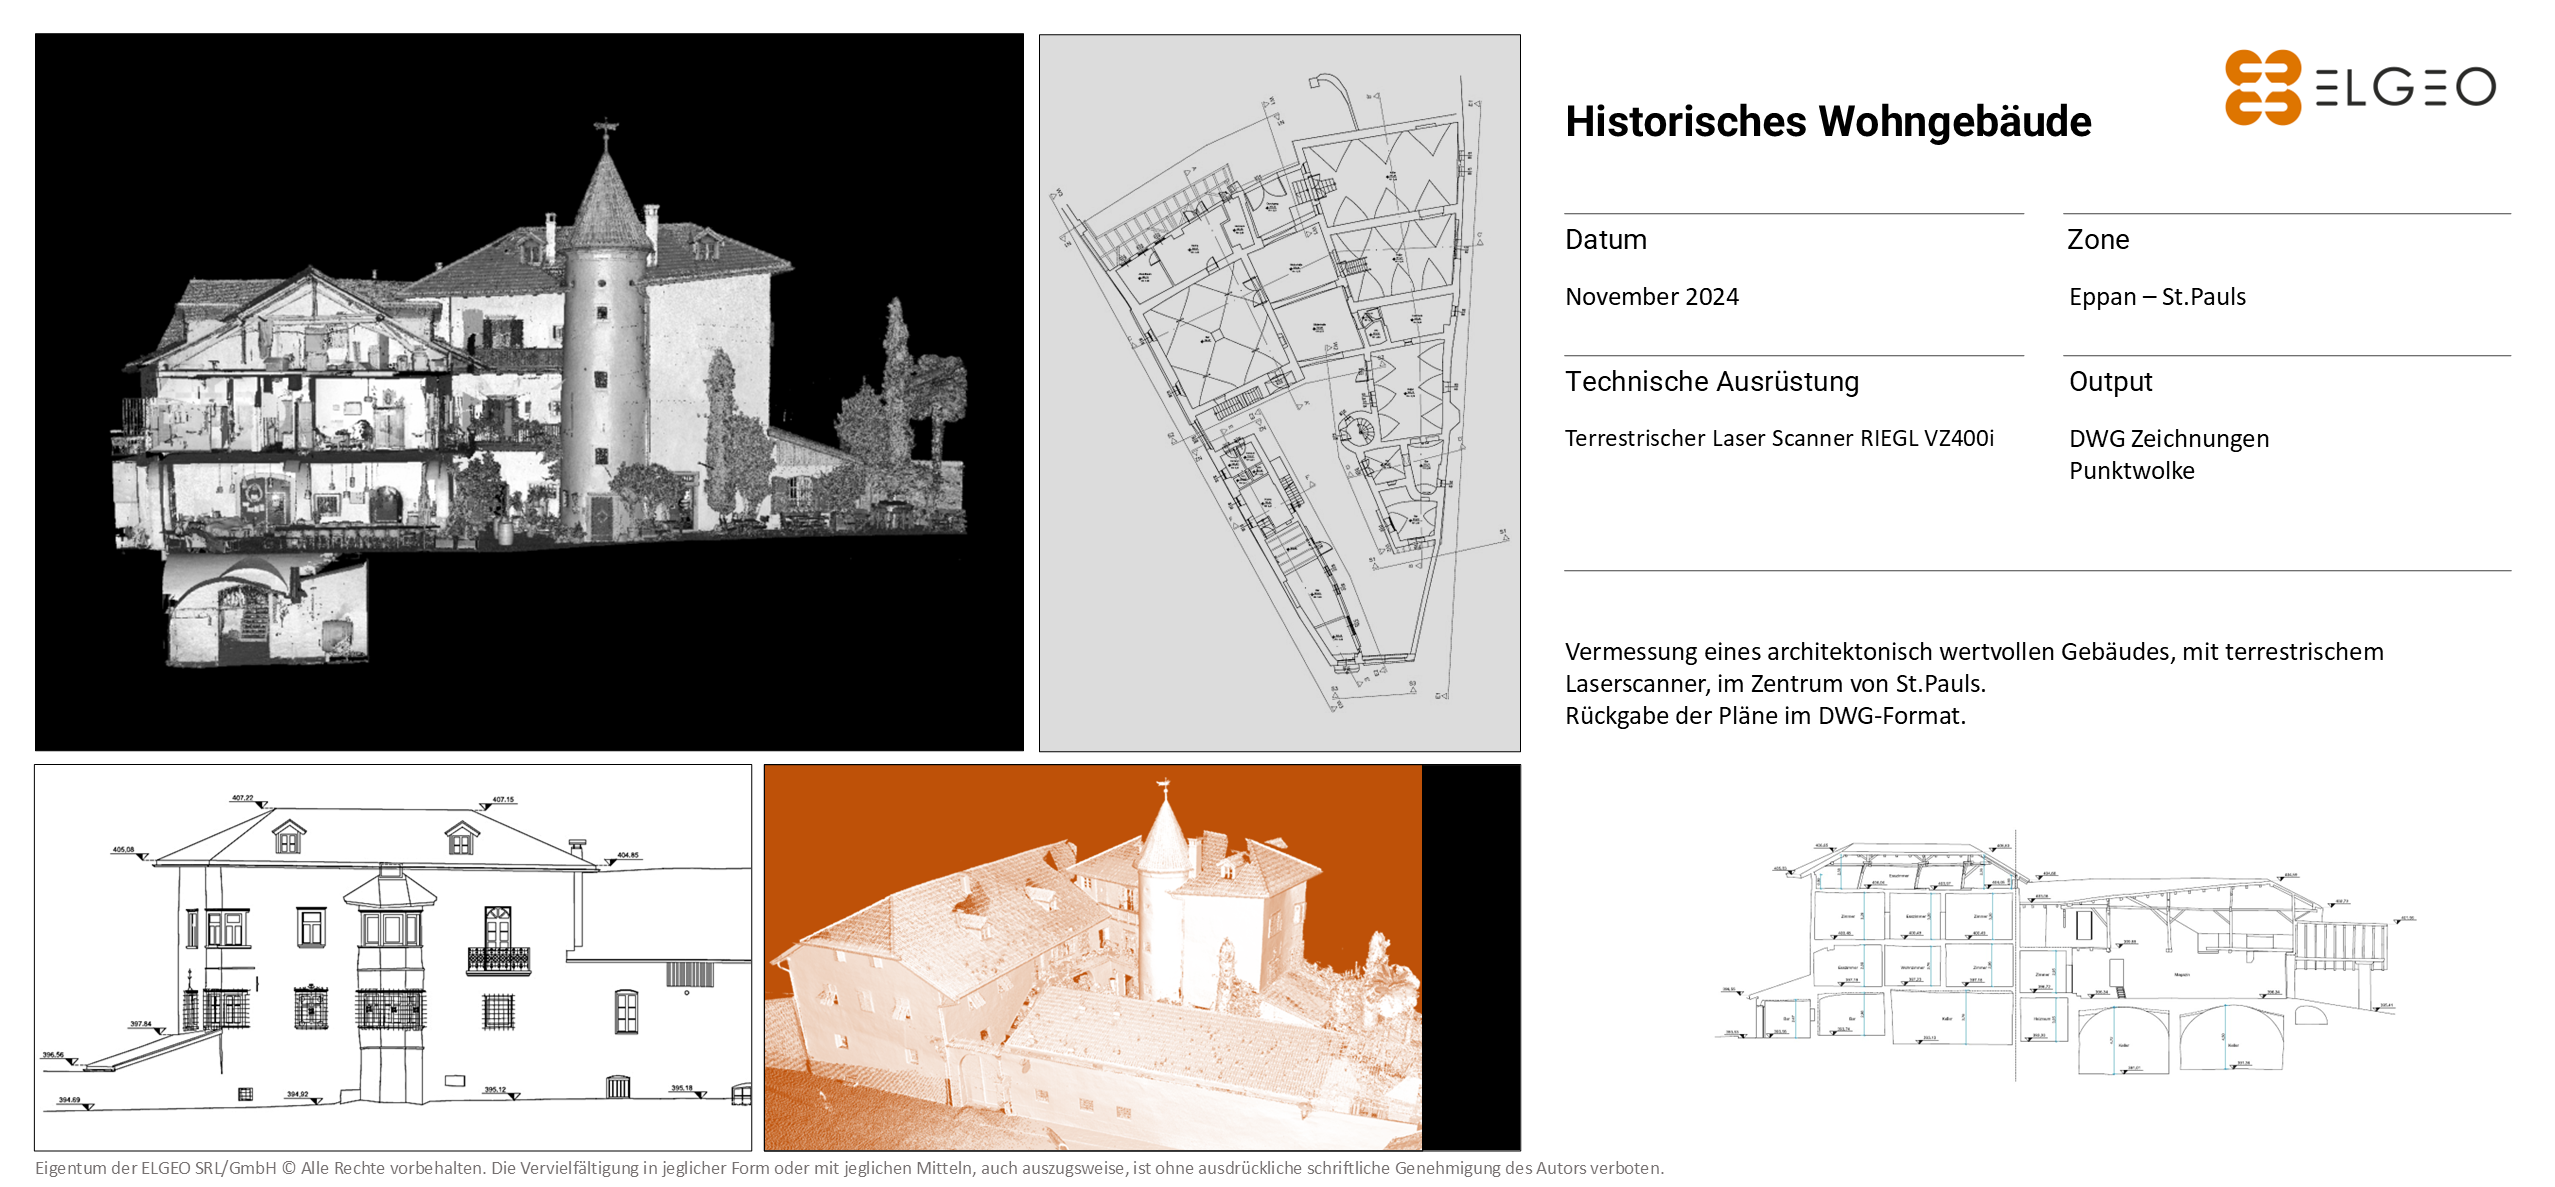Screen dimensions: 2555x1187
Task: Click the orange ELGEO logo icon
Action: coord(2262,87)
